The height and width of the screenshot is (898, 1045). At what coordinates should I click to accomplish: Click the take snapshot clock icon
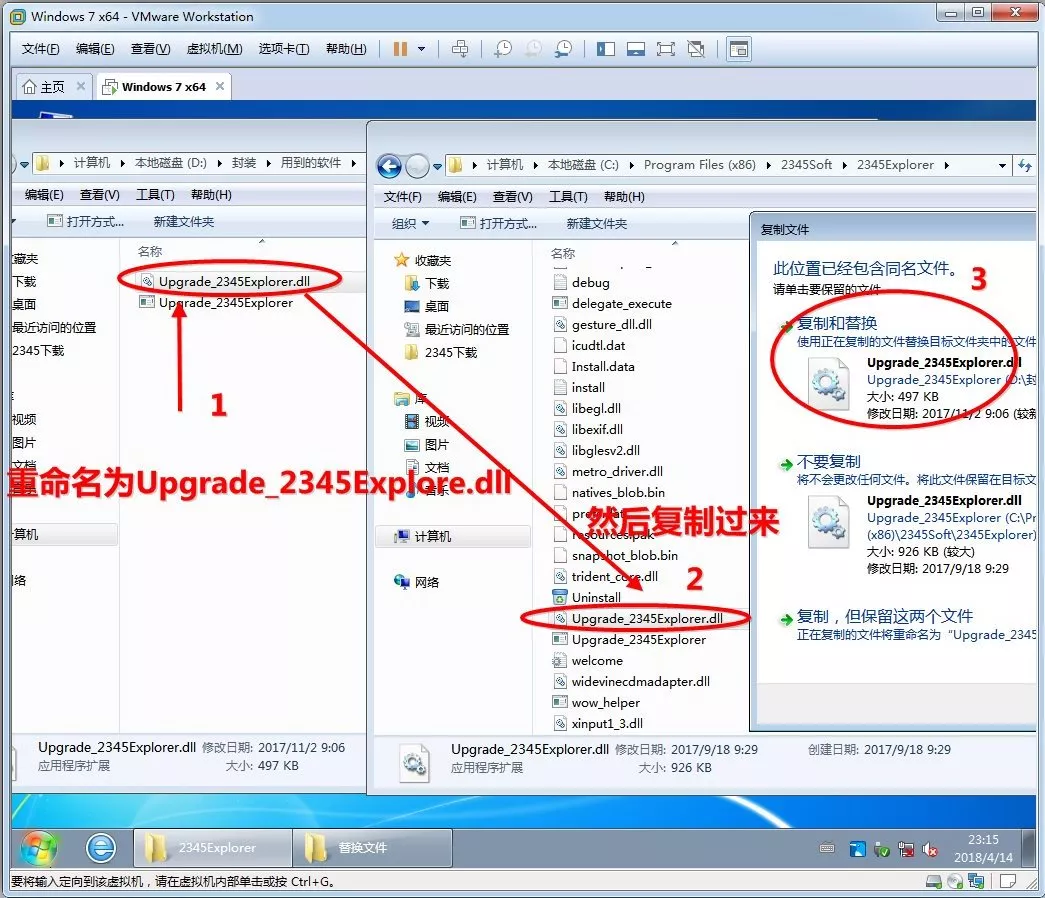(503, 49)
